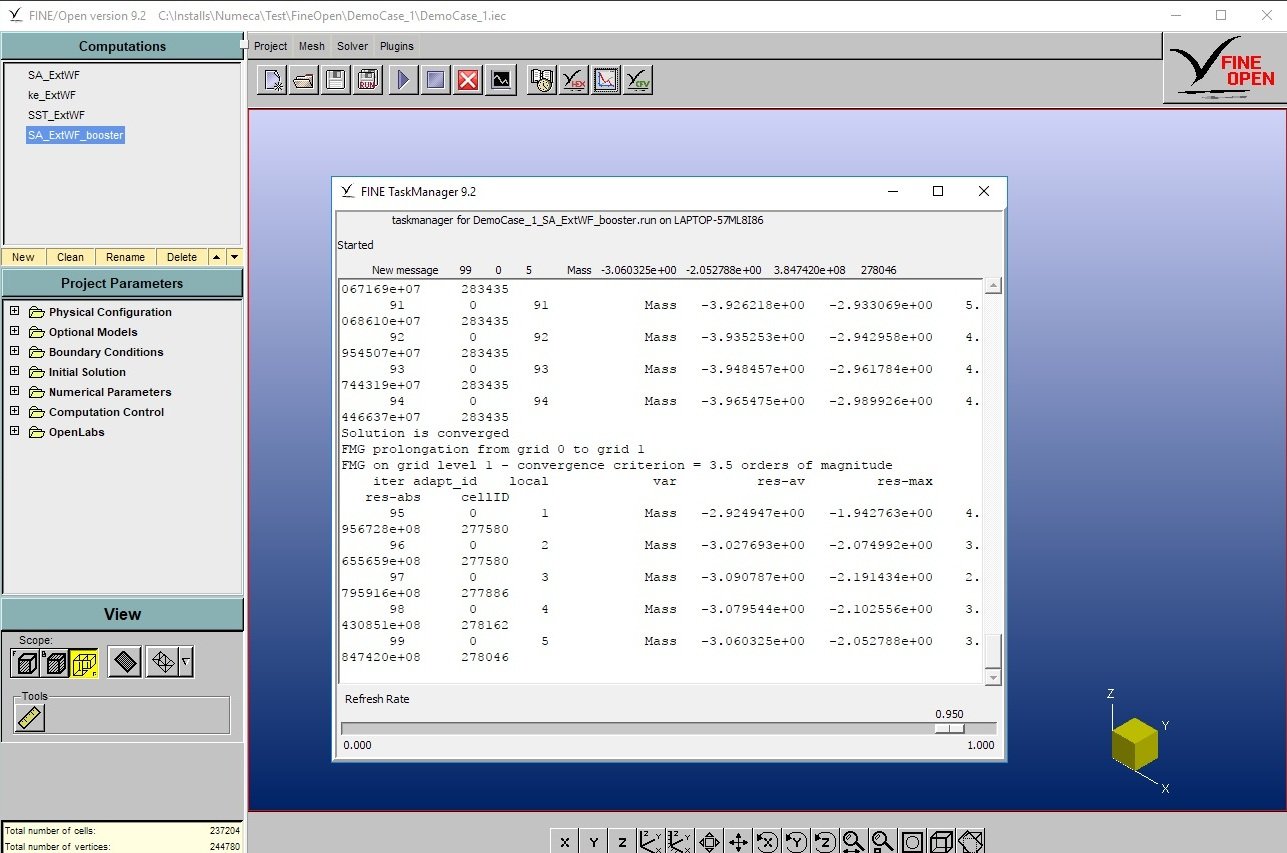Start the solver with the play icon
The width and height of the screenshot is (1287, 853).
(x=403, y=80)
